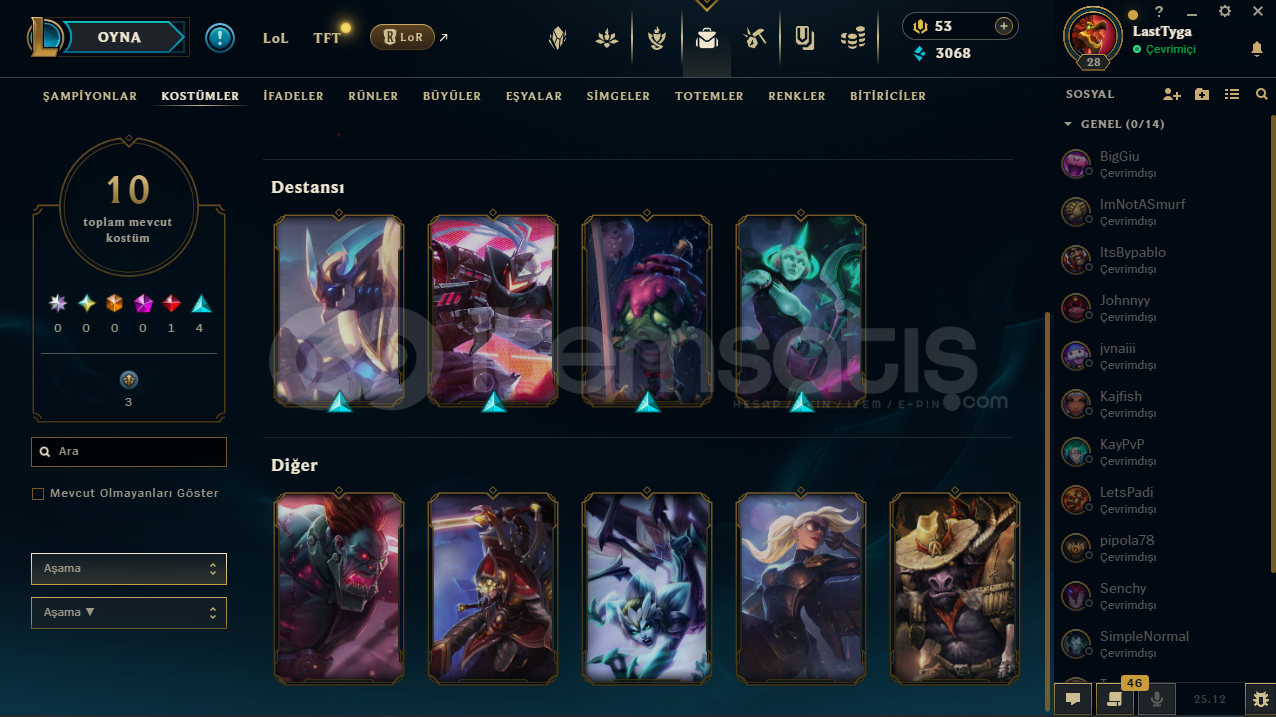The height and width of the screenshot is (717, 1276).
Task: Open the second Aşama ▼ sort dropdown
Action: click(x=129, y=612)
